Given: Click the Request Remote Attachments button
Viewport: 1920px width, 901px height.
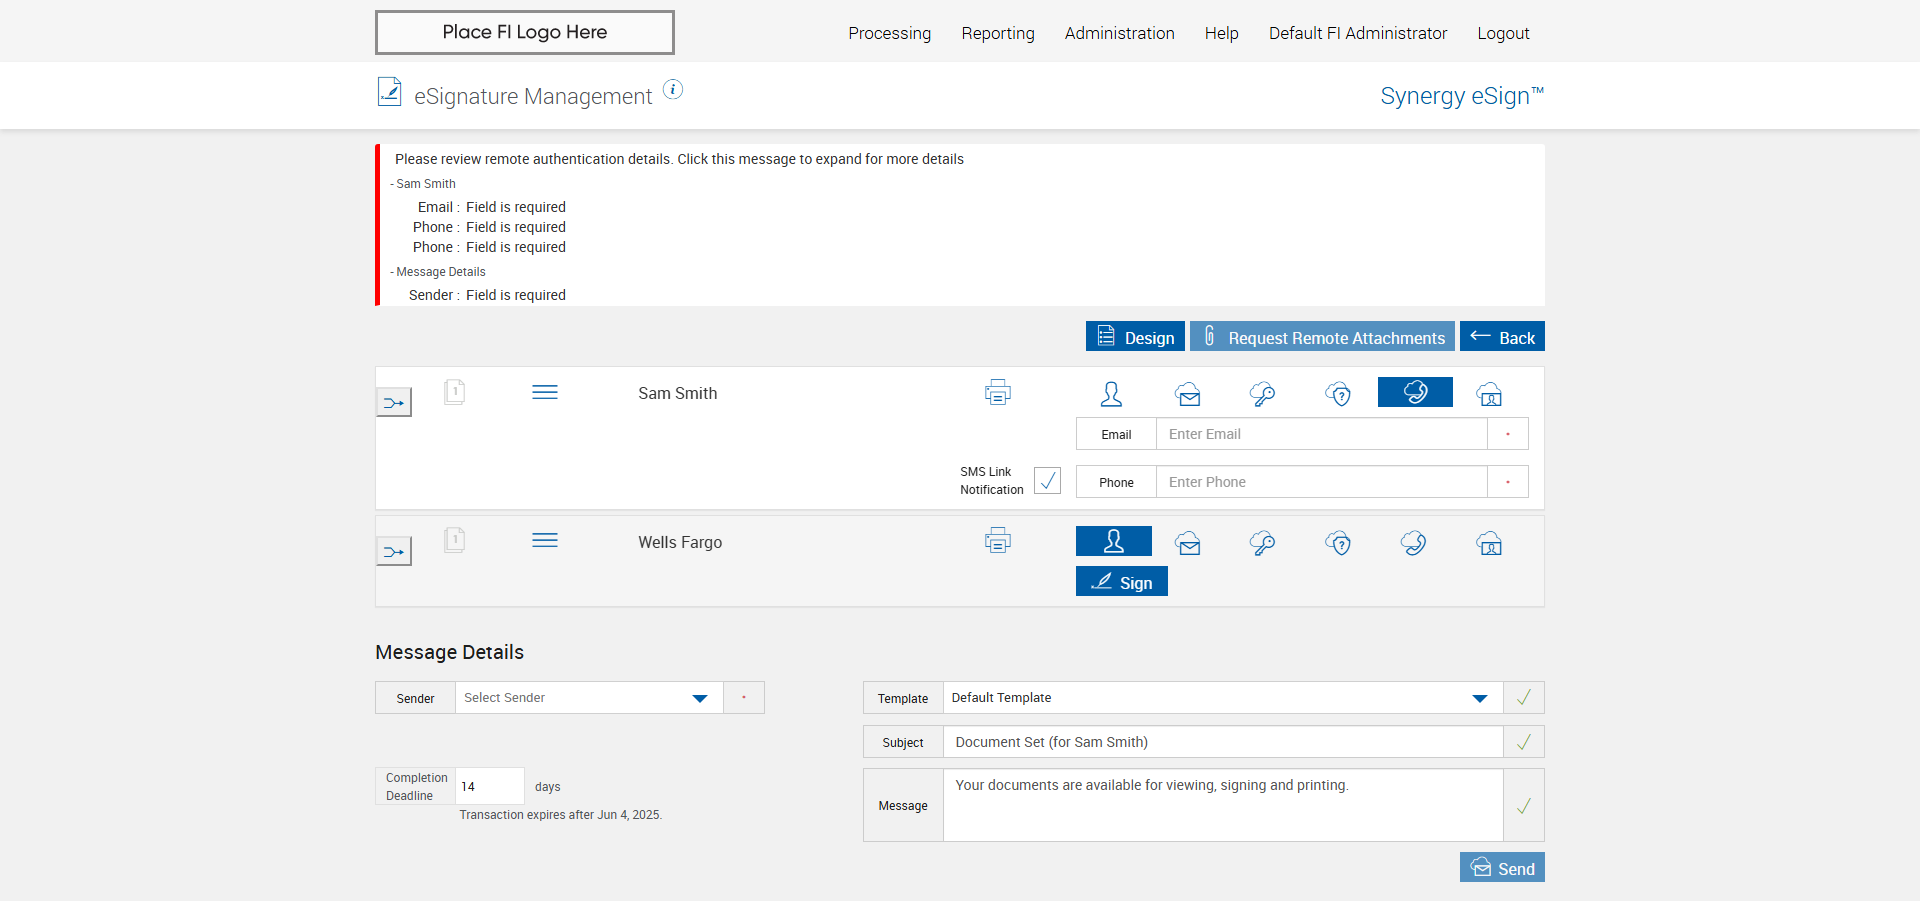Looking at the screenshot, I should coord(1322,337).
